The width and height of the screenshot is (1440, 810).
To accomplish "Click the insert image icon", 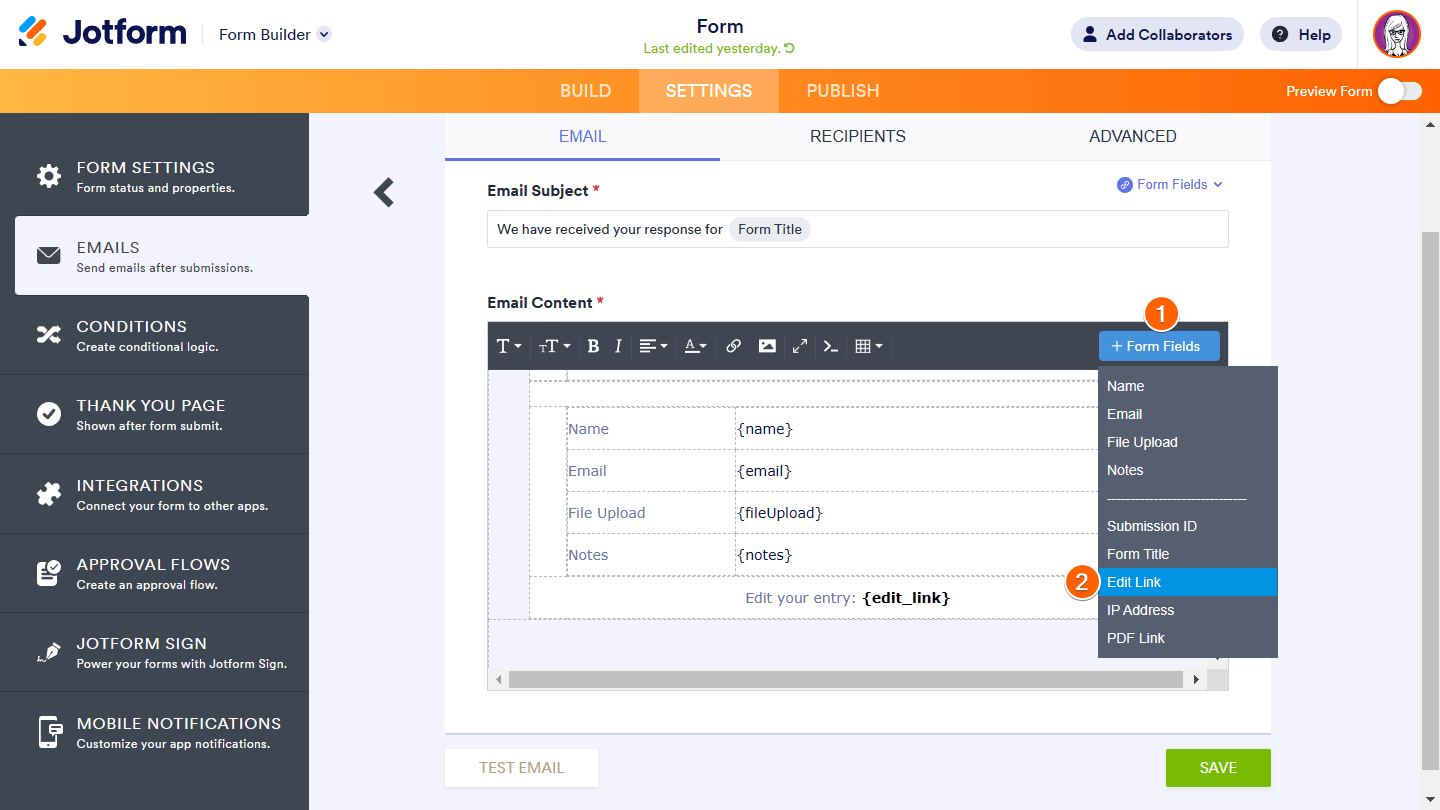I will point(767,346).
